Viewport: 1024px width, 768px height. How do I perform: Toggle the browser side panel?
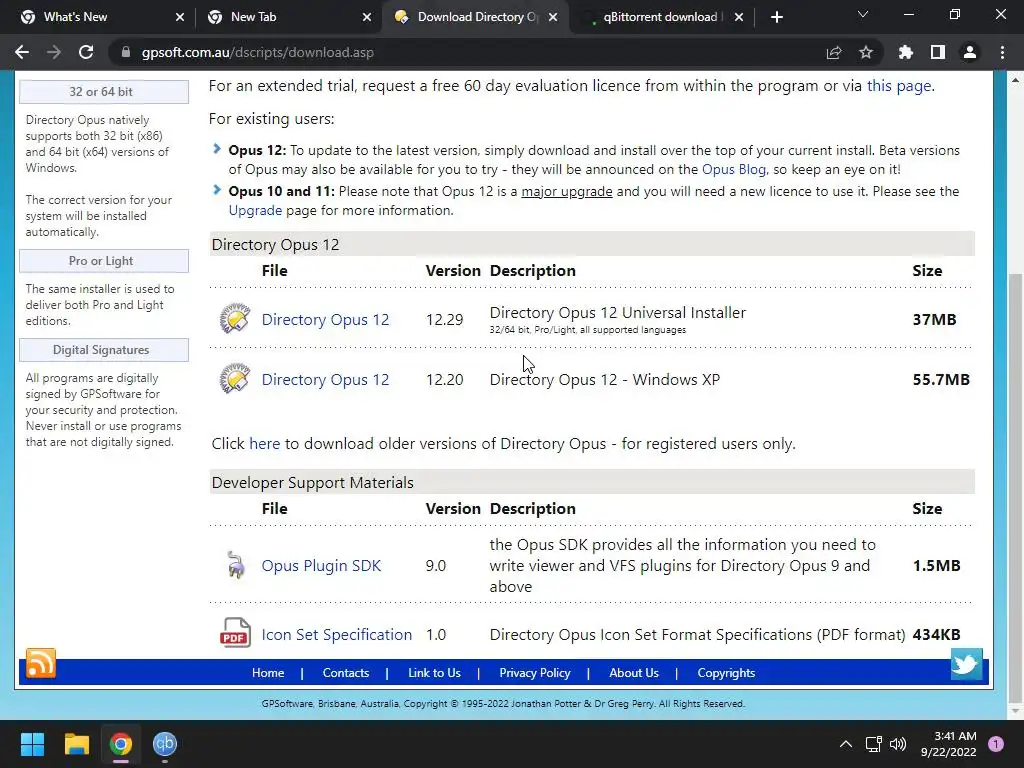tap(938, 52)
